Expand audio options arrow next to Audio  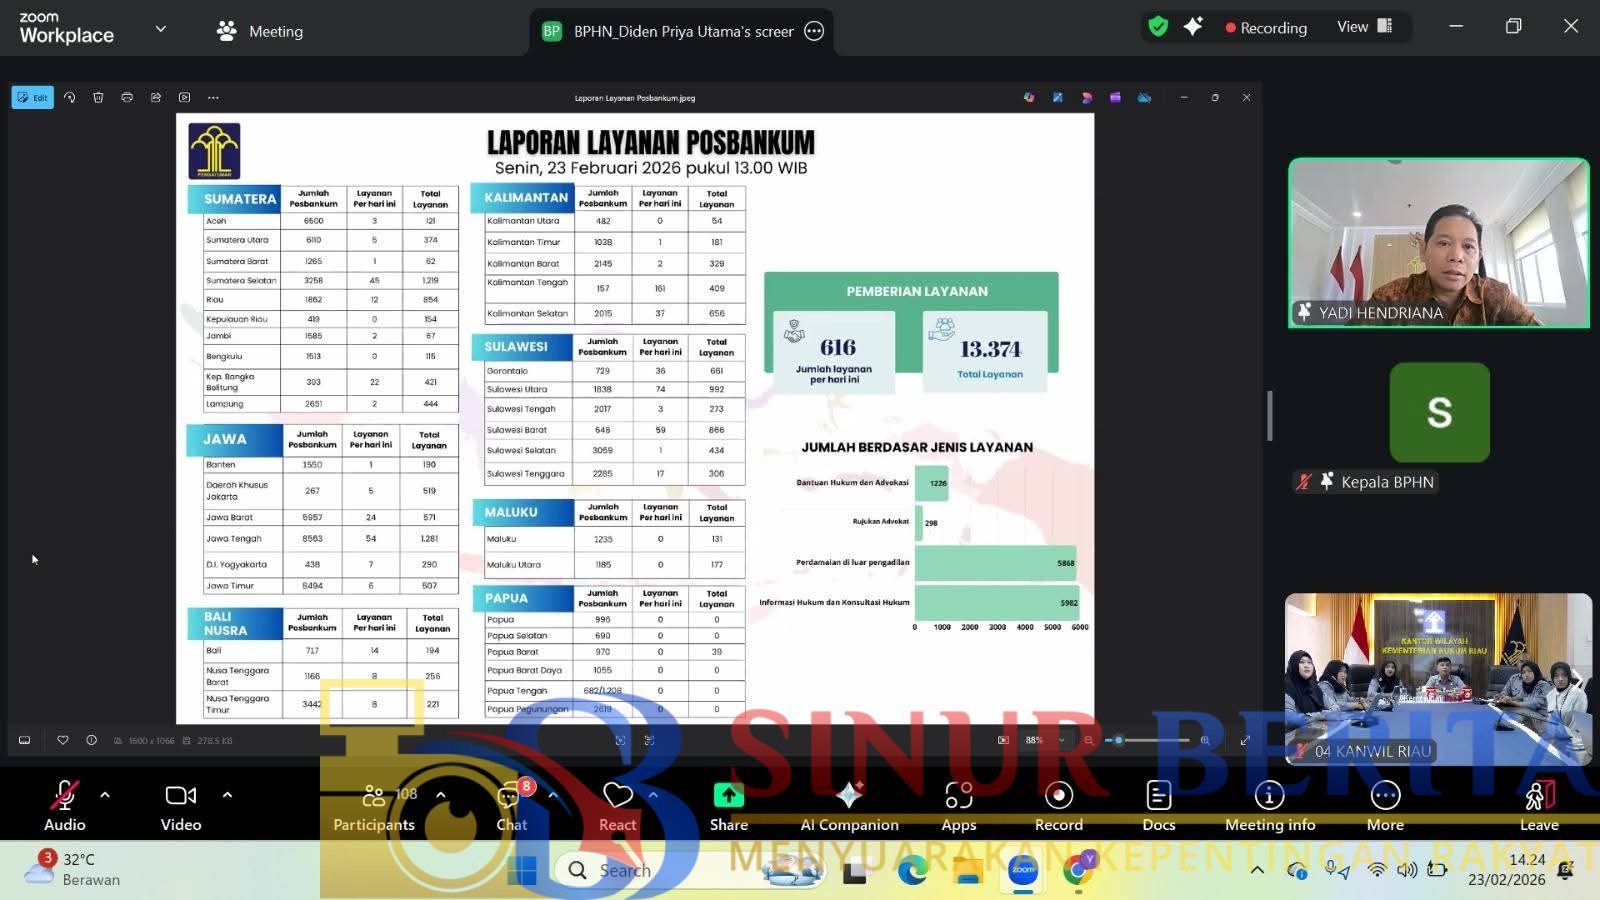click(105, 795)
